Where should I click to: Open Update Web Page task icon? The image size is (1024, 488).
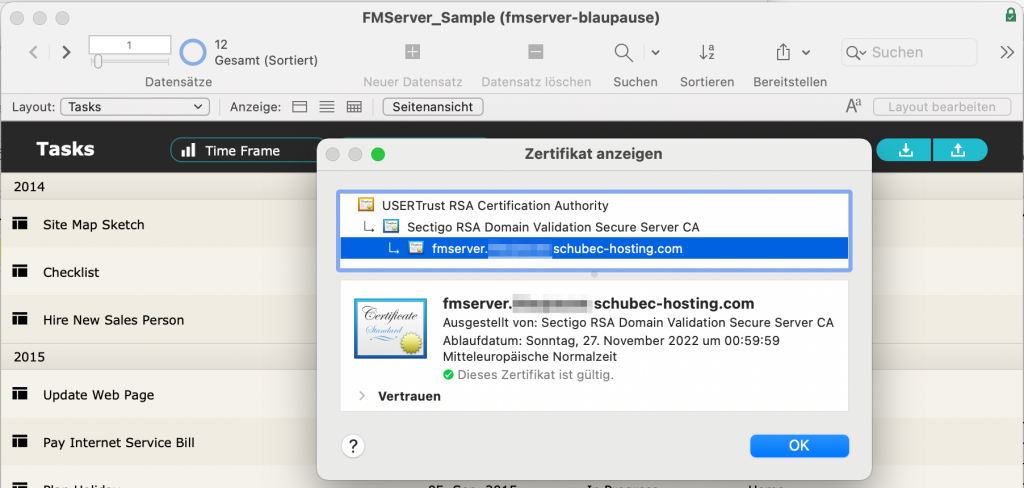(20, 395)
